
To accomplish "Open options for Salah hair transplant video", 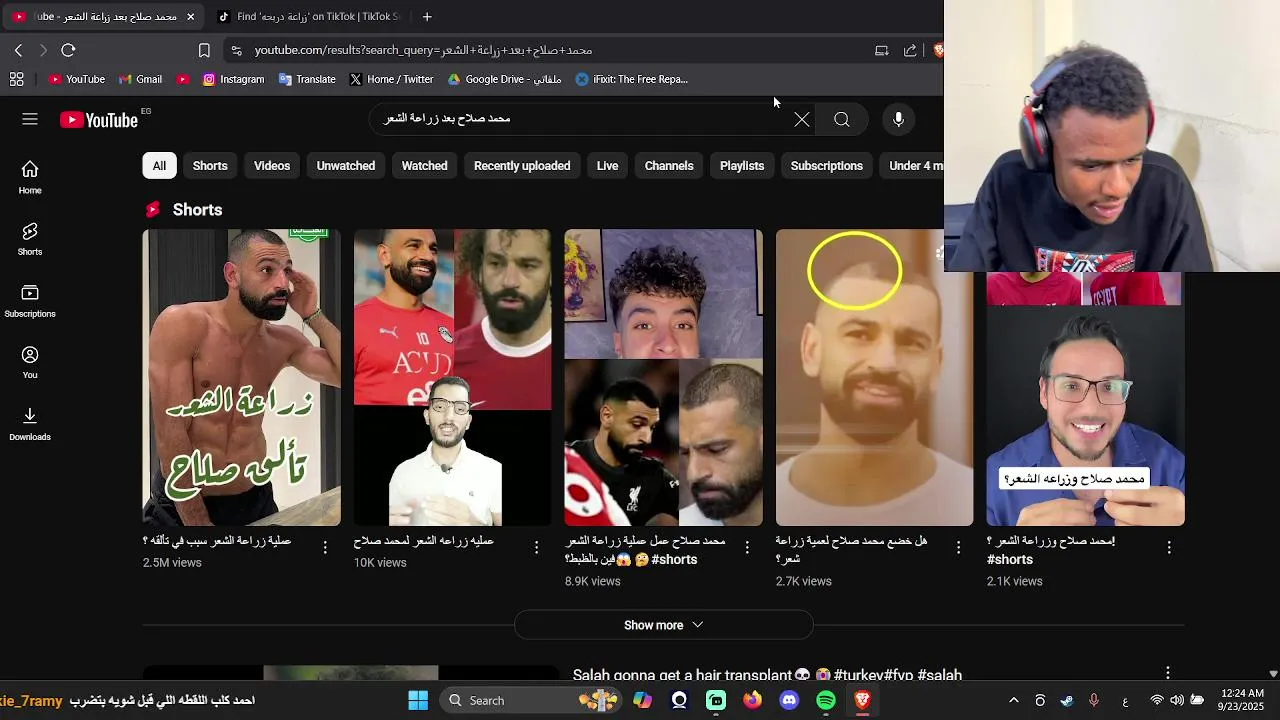I will [x=1167, y=674].
